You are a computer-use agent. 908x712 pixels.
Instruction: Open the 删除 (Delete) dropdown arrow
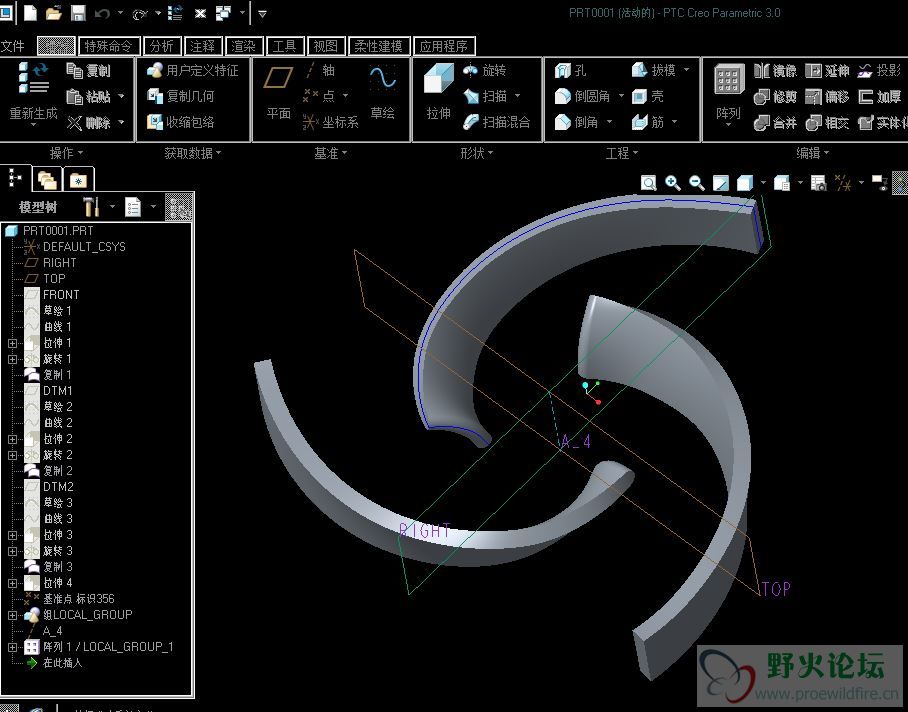click(x=121, y=122)
